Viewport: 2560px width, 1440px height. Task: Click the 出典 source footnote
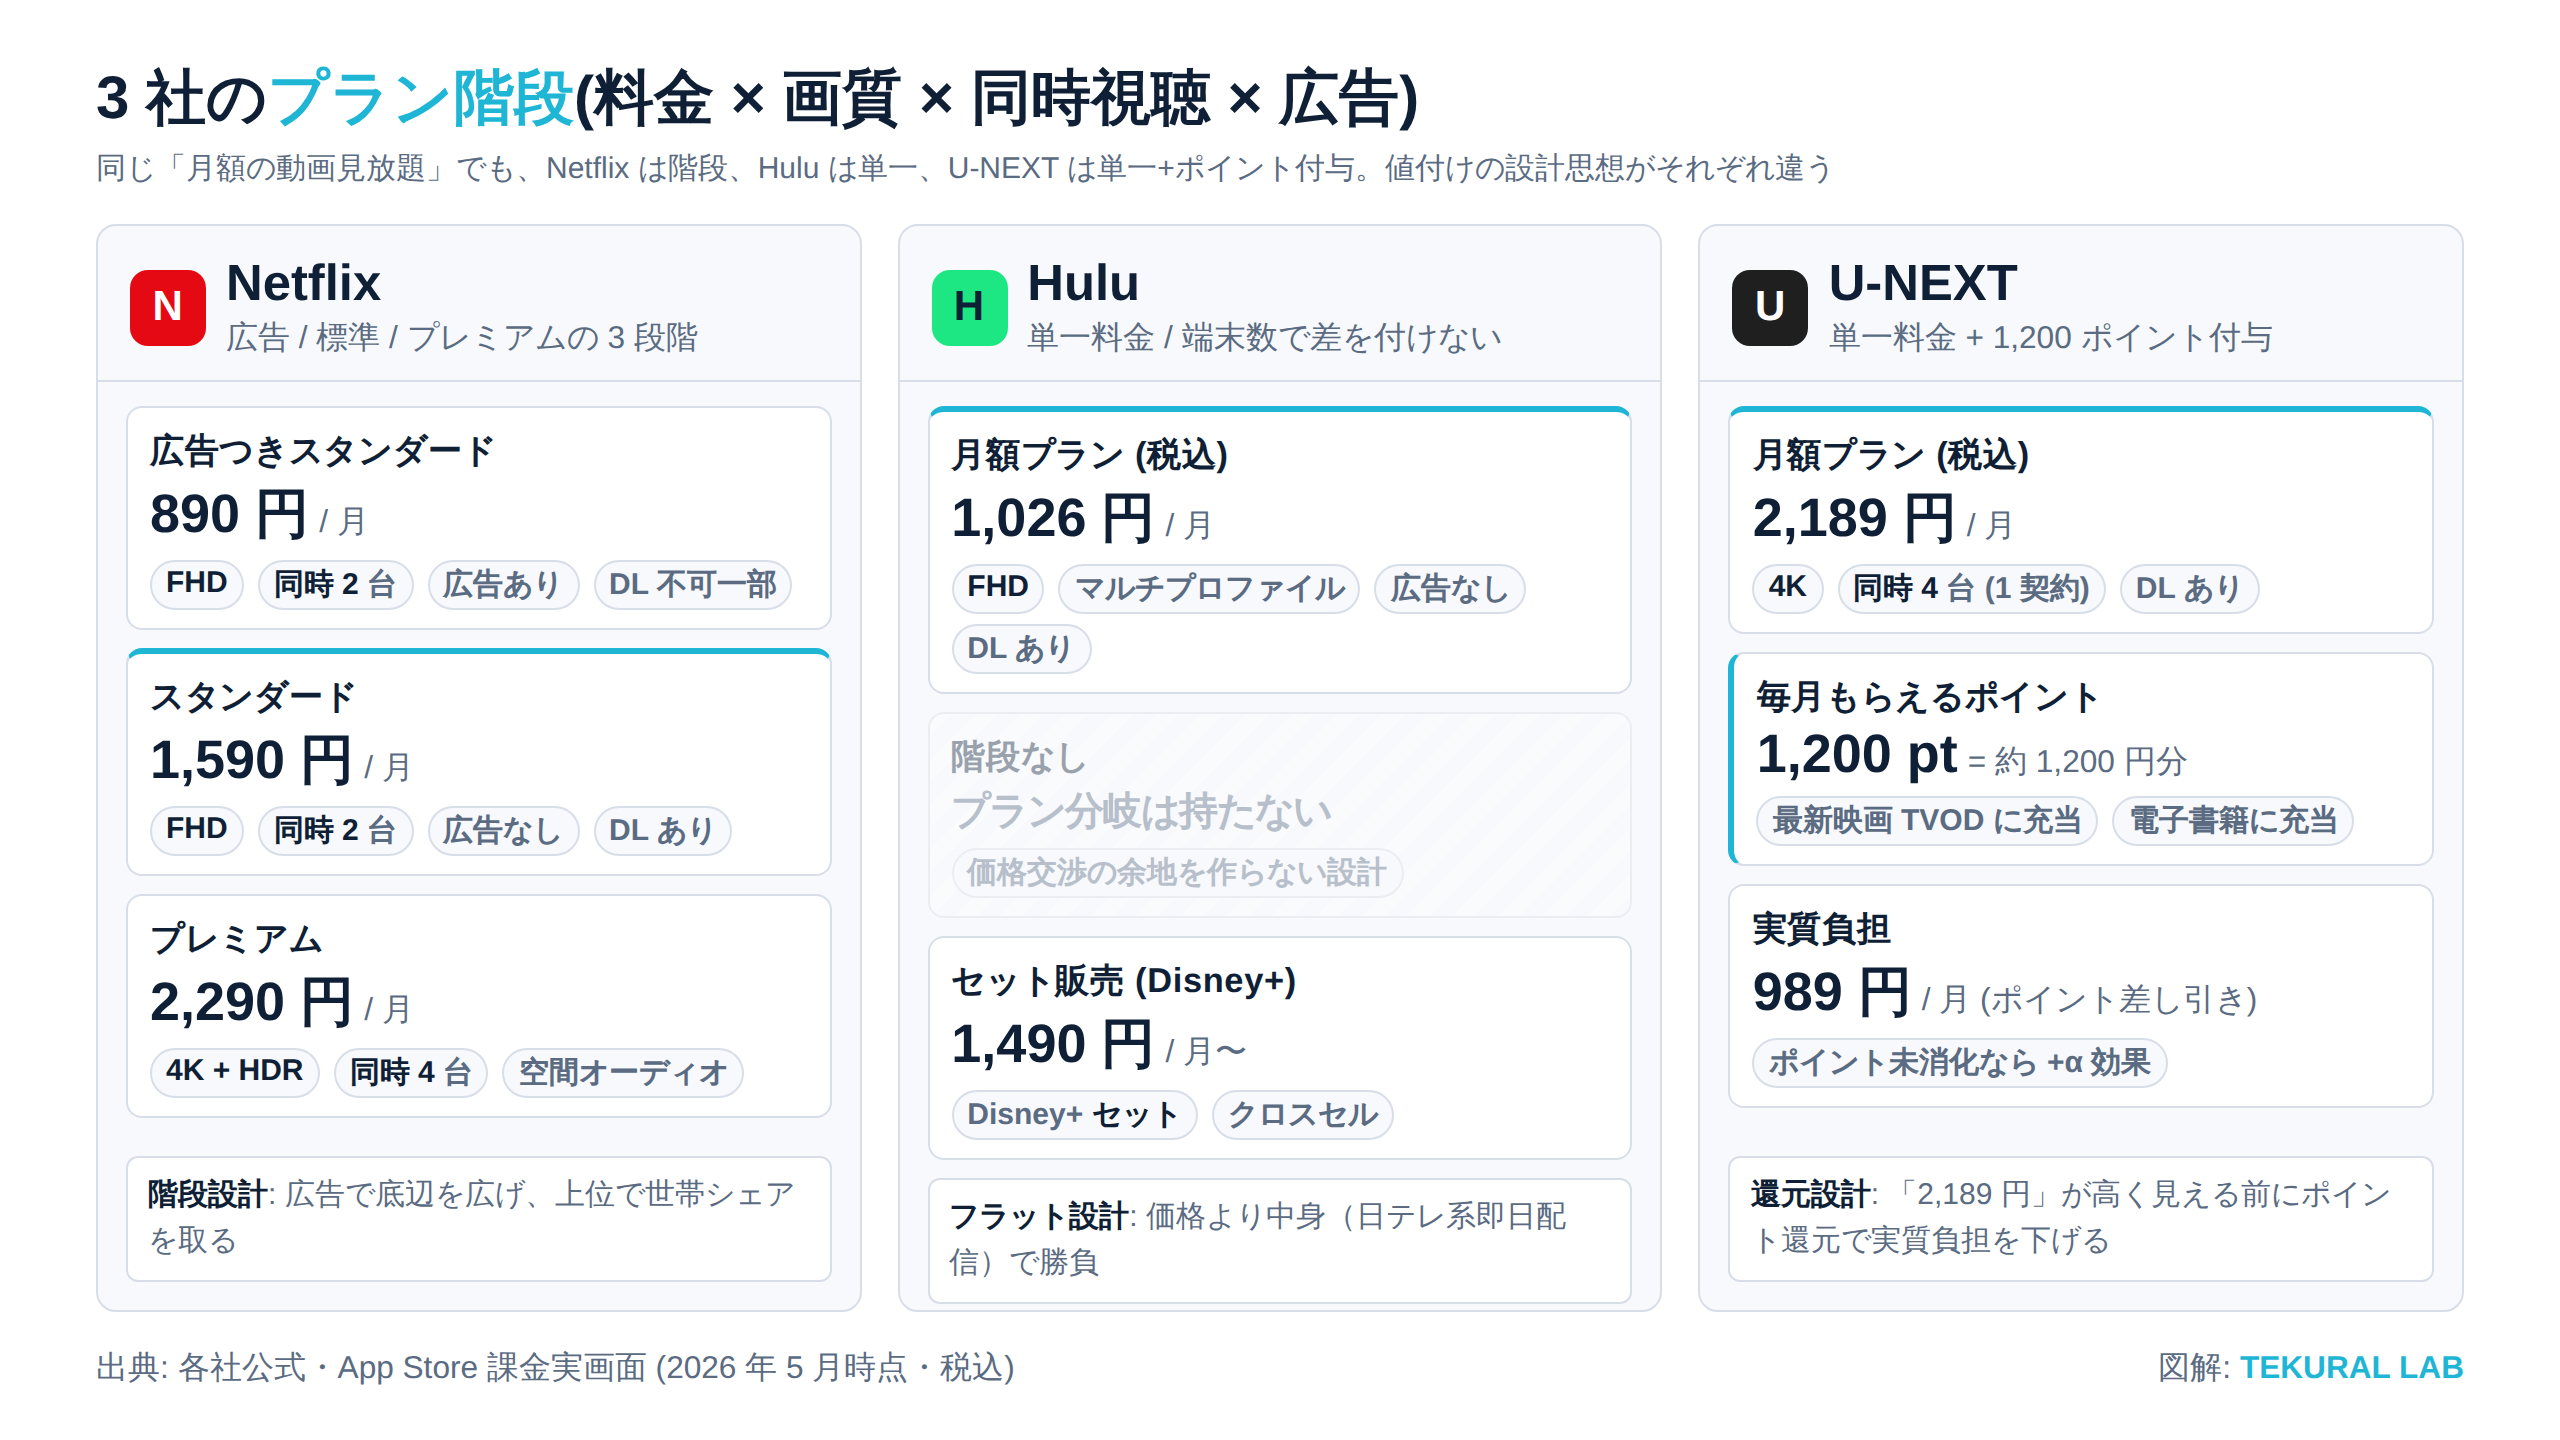[555, 1367]
